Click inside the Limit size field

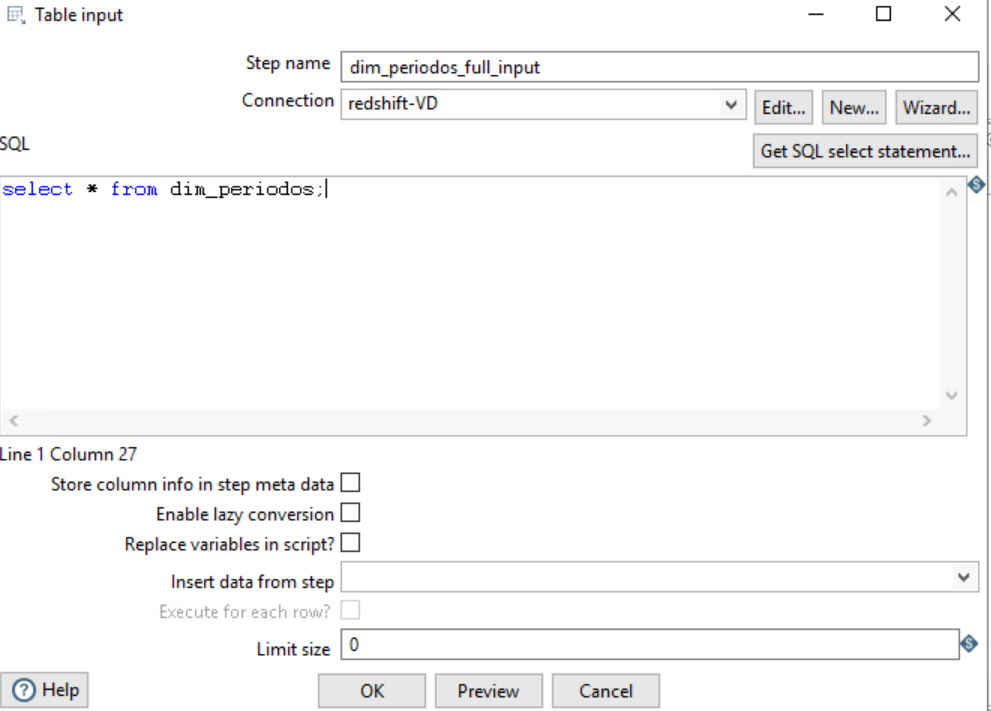click(650, 644)
